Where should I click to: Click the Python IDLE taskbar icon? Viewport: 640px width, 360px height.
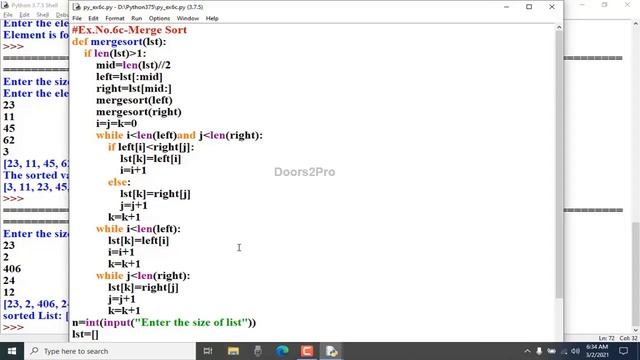pyautogui.click(x=331, y=351)
